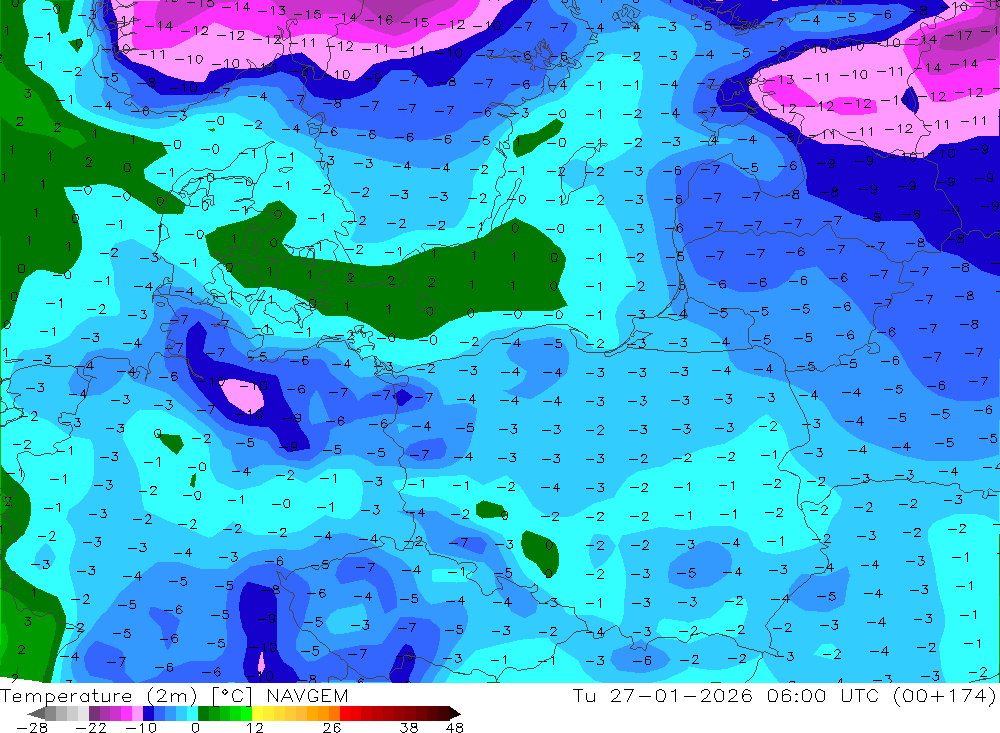Viewport: 1000px width, 733px height.
Task: Select the dark maroon arrow at legend's hot end
Action: (454, 713)
